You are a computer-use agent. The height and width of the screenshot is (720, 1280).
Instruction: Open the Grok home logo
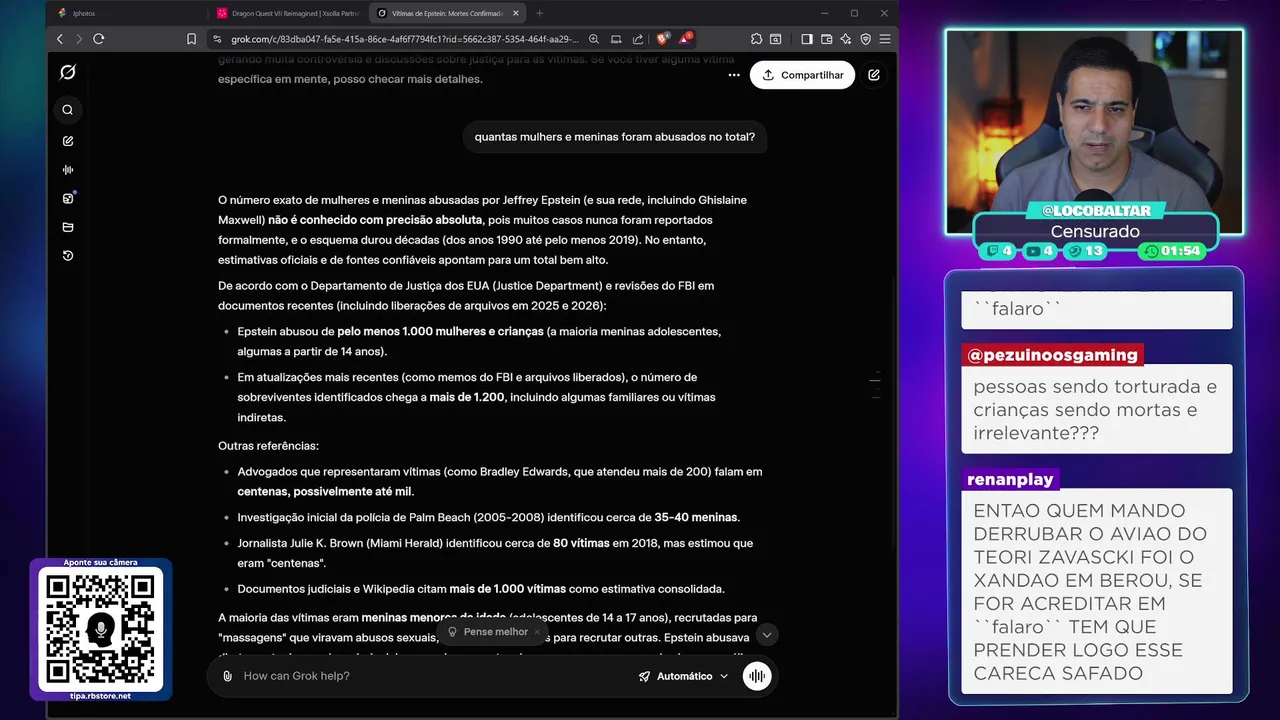coord(68,72)
